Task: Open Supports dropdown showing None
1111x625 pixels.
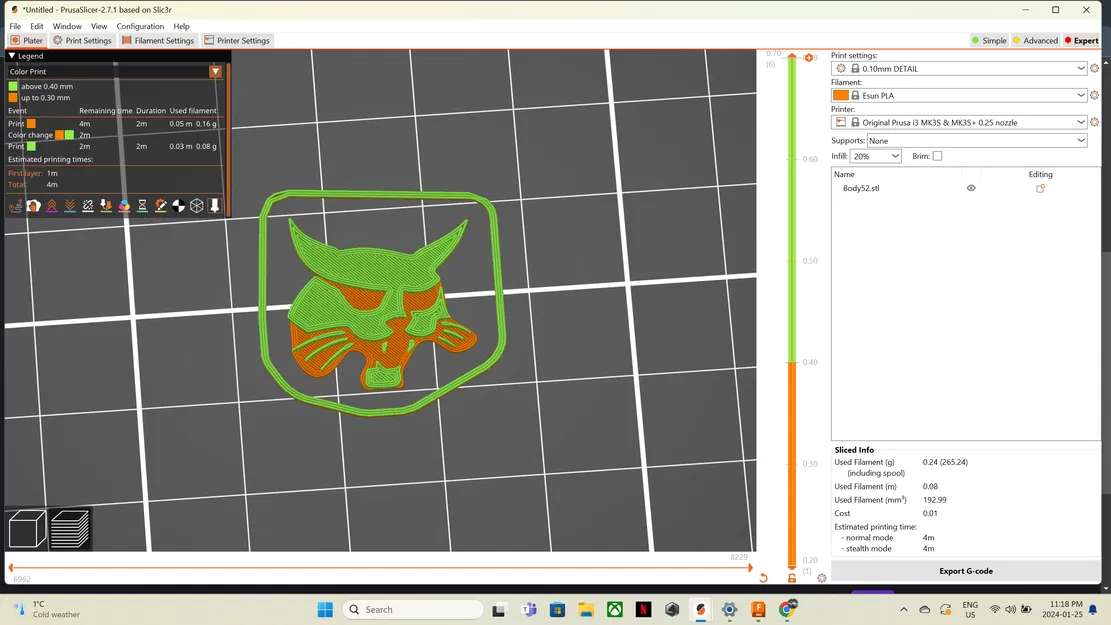Action: tap(977, 140)
